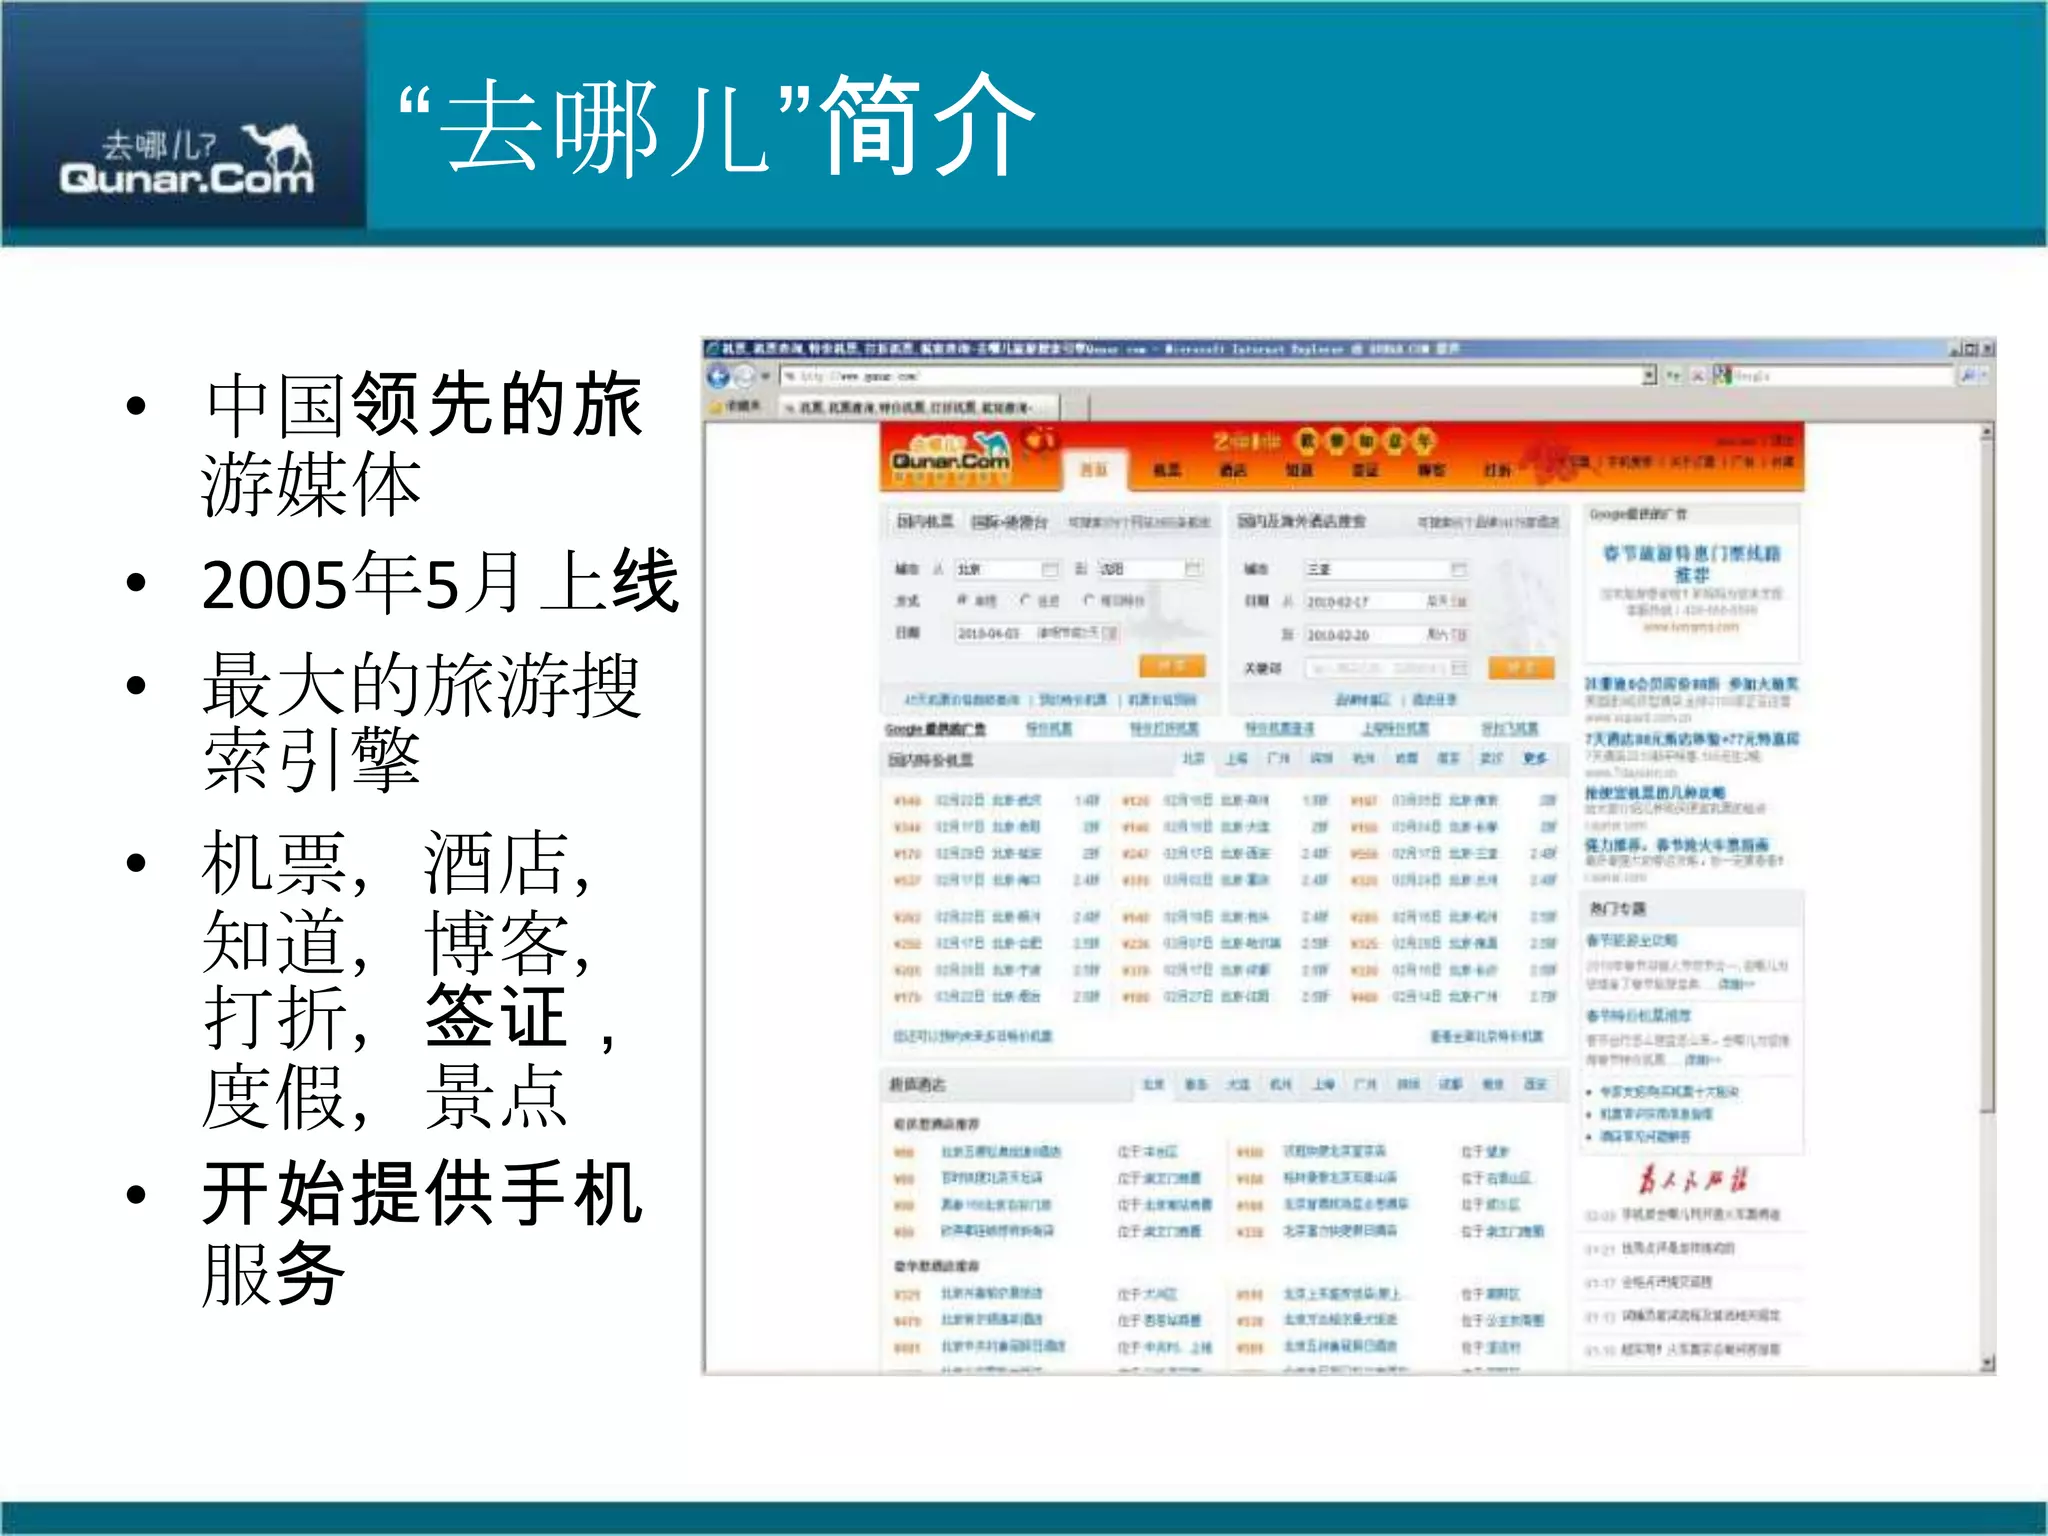Open city picker icon in hotel city field
This screenshot has width=2048, height=1536.
[x=1459, y=569]
